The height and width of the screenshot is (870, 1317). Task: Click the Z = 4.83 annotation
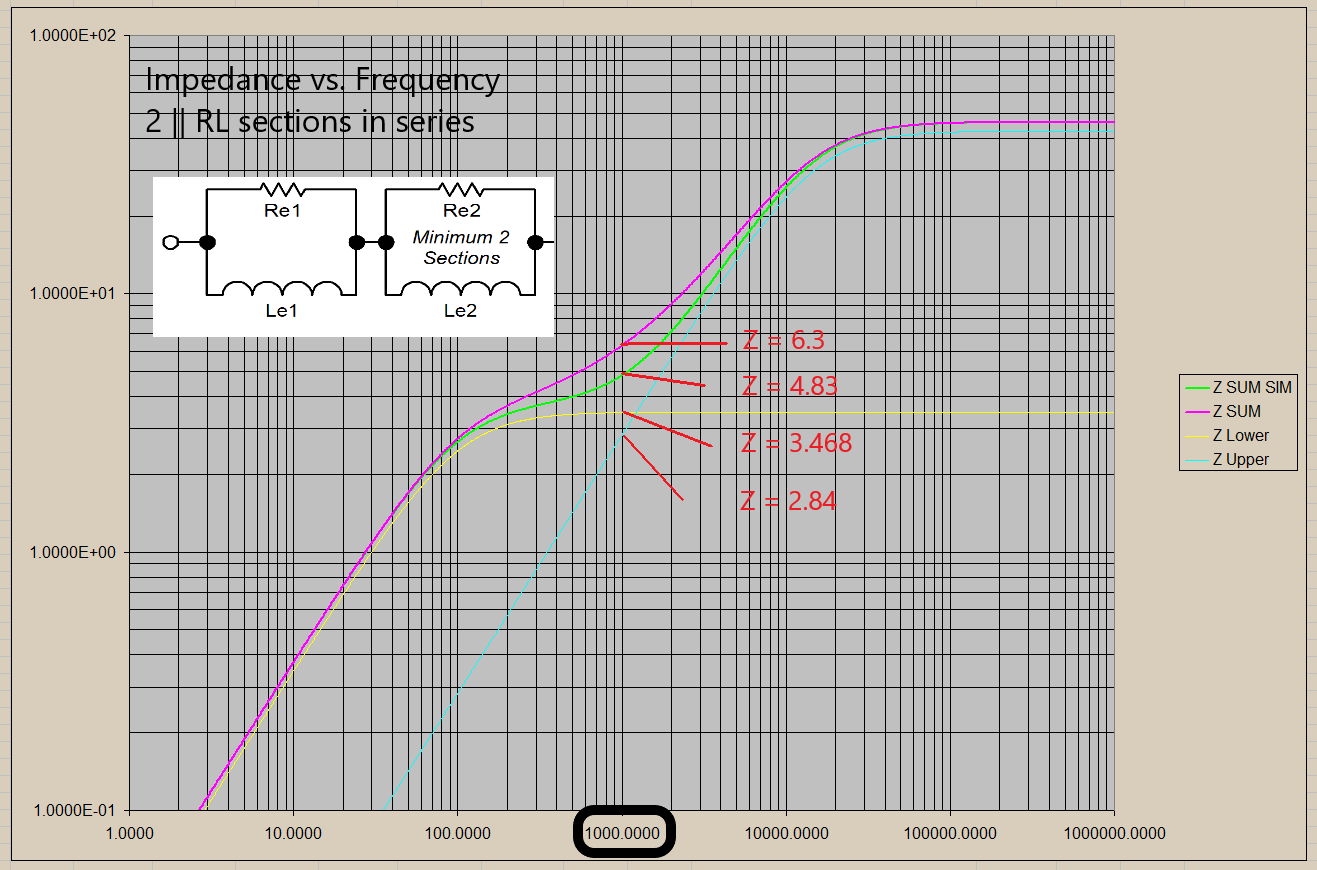[789, 386]
